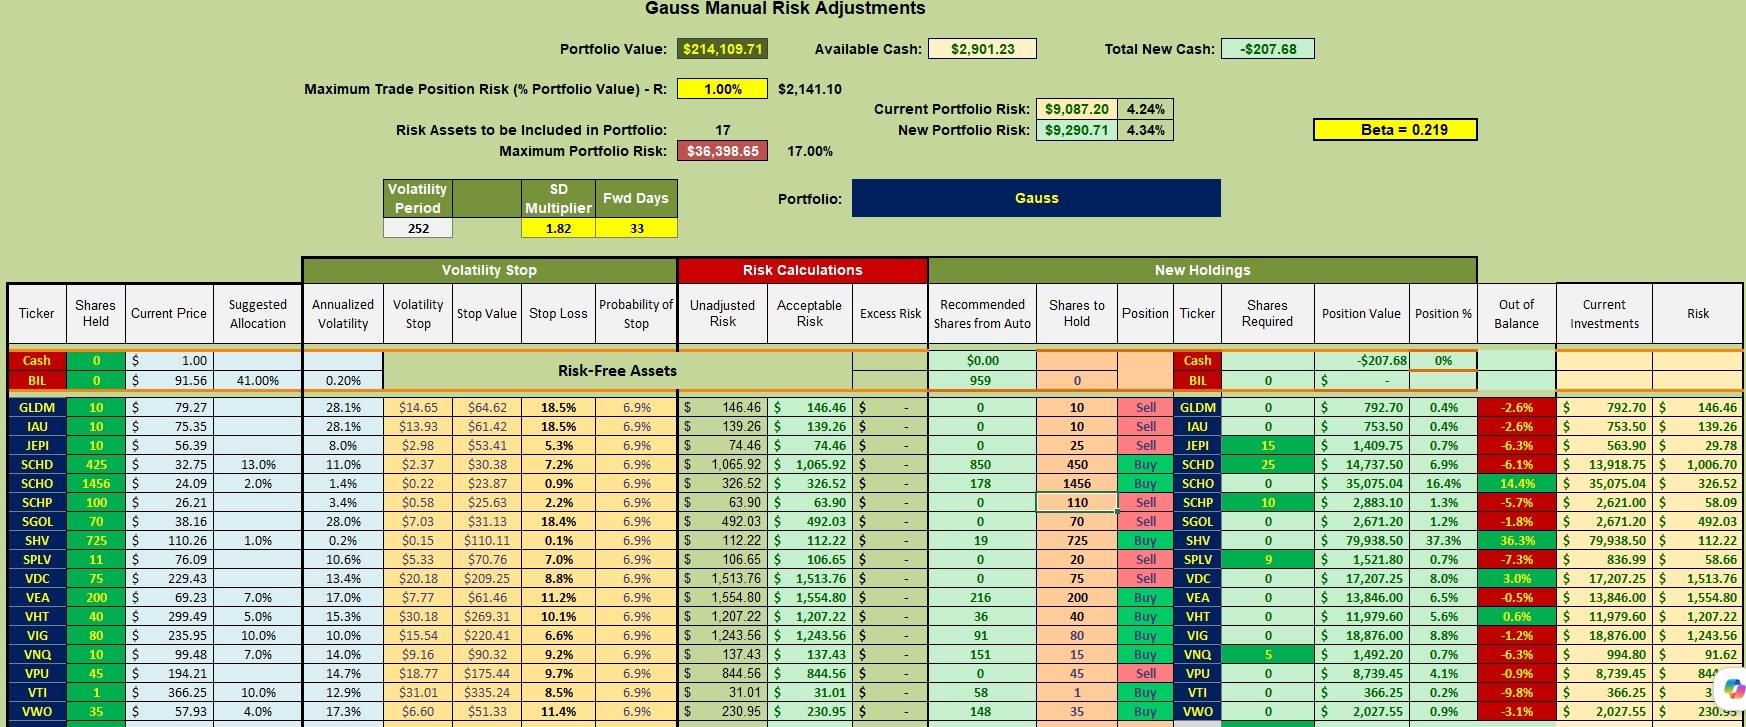Select VTI out of balance -9.8%
Image resolution: width=1746 pixels, height=727 pixels.
tap(1516, 692)
